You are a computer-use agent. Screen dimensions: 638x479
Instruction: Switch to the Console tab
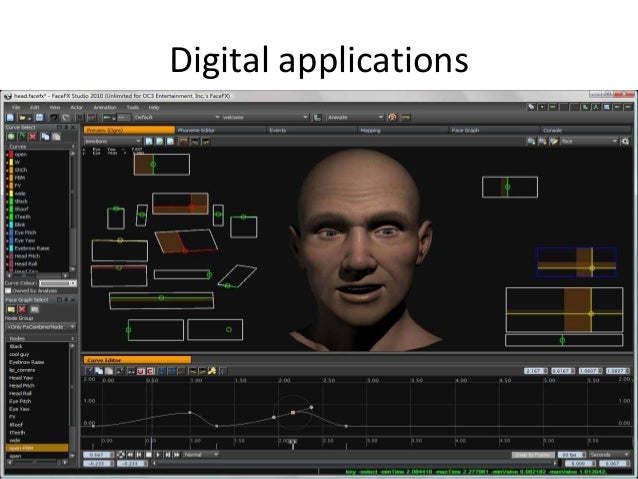[x=585, y=130]
